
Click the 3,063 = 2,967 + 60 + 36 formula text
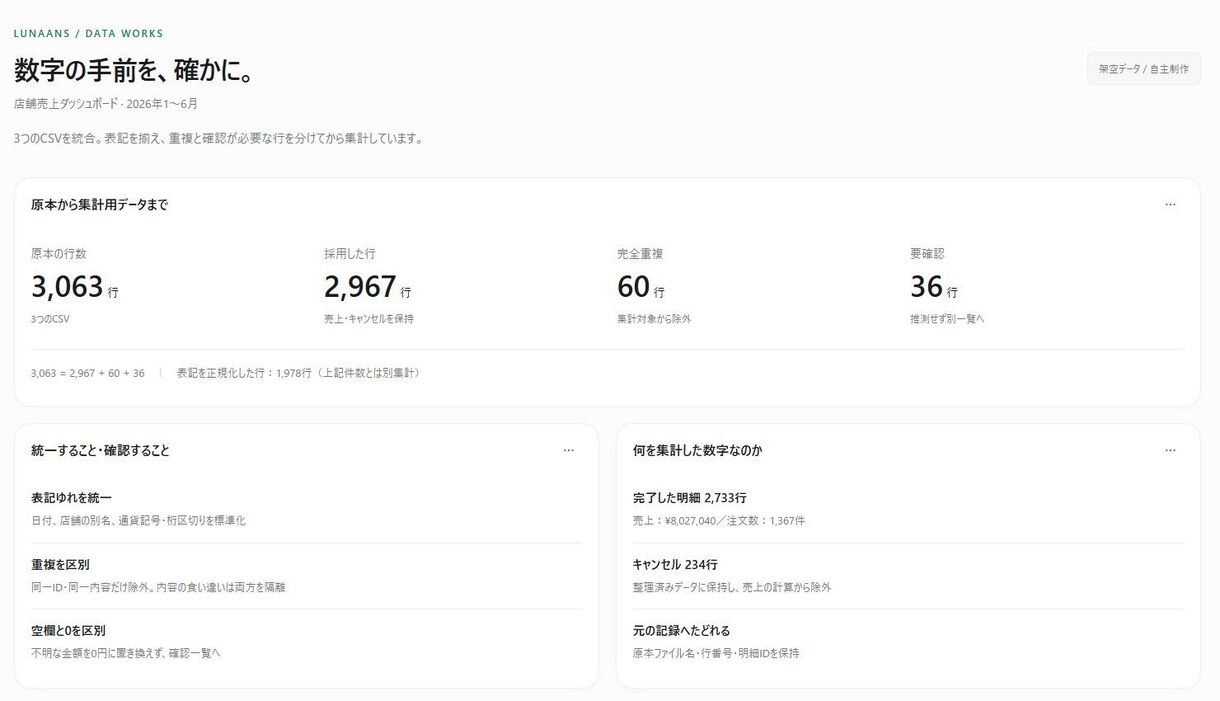click(x=88, y=373)
